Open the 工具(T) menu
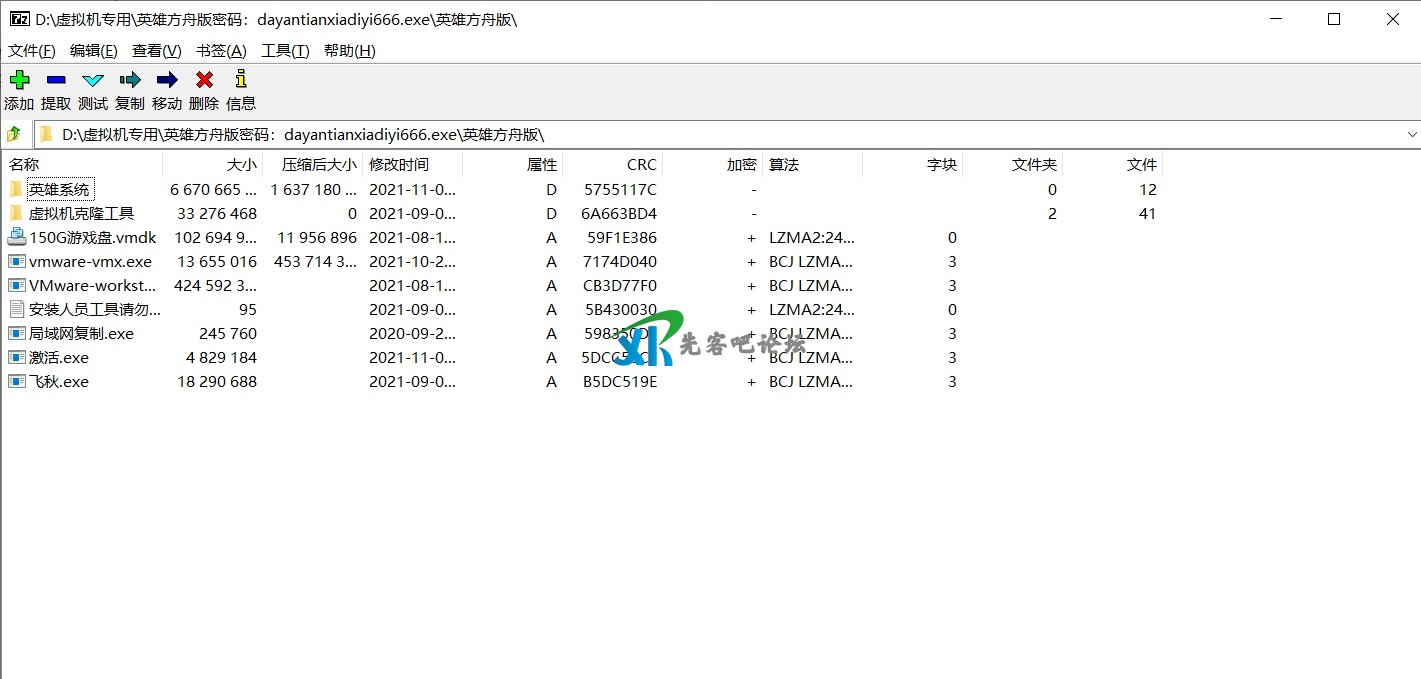Viewport: 1421px width, 679px height. click(x=285, y=51)
